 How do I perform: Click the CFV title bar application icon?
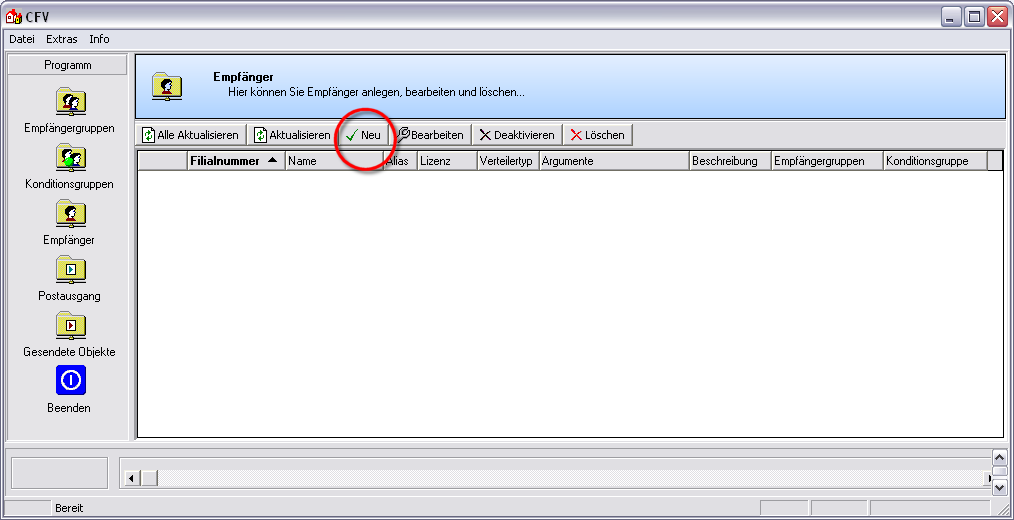(13, 17)
